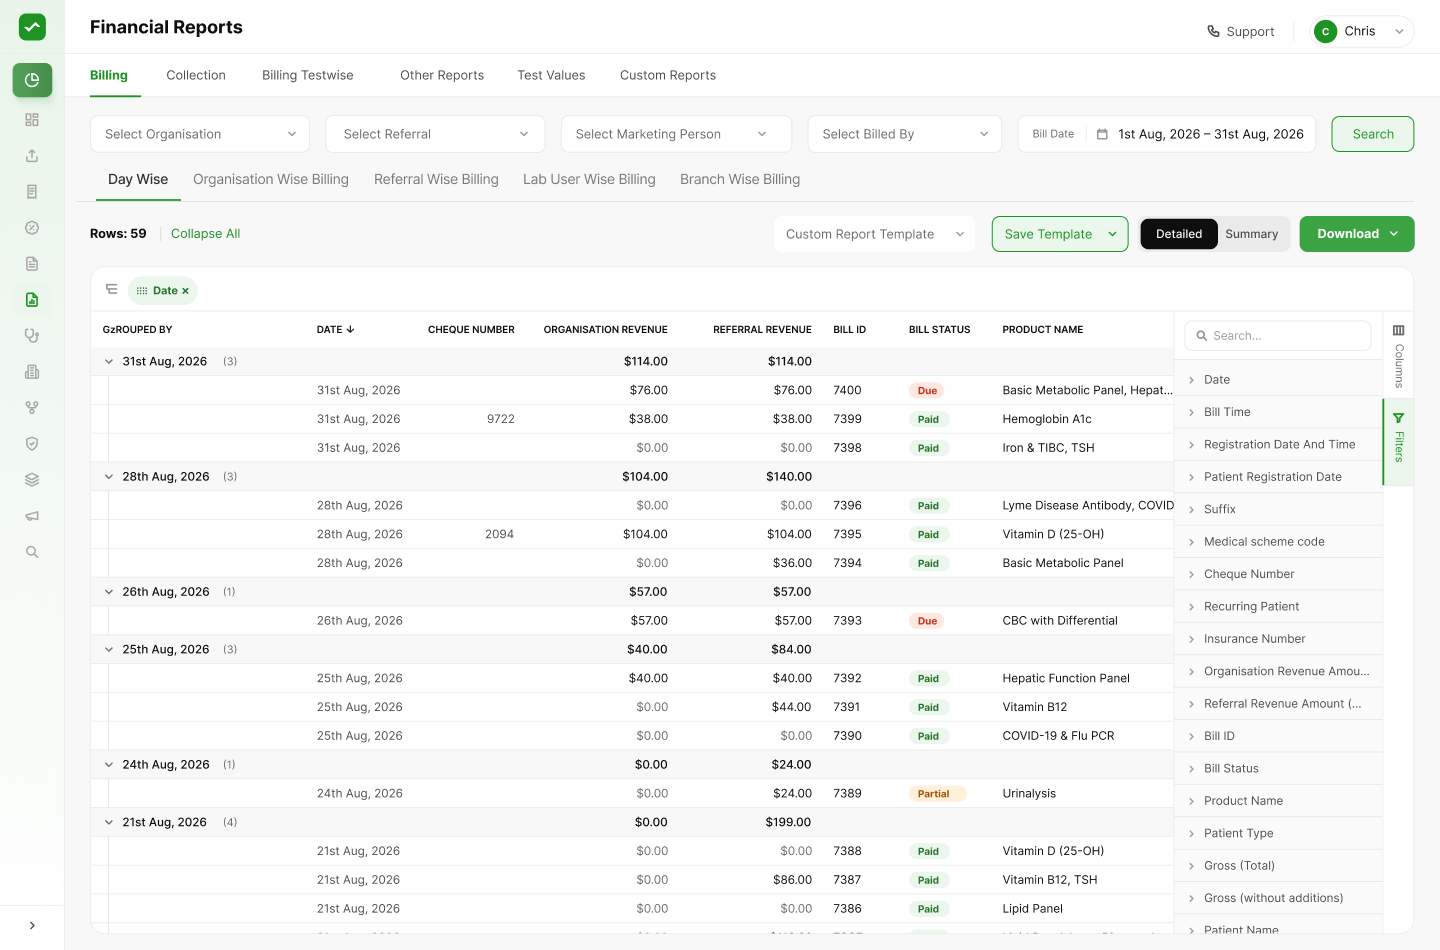Click the row group indent icon
This screenshot has height=950, width=1440.
[x=111, y=290]
